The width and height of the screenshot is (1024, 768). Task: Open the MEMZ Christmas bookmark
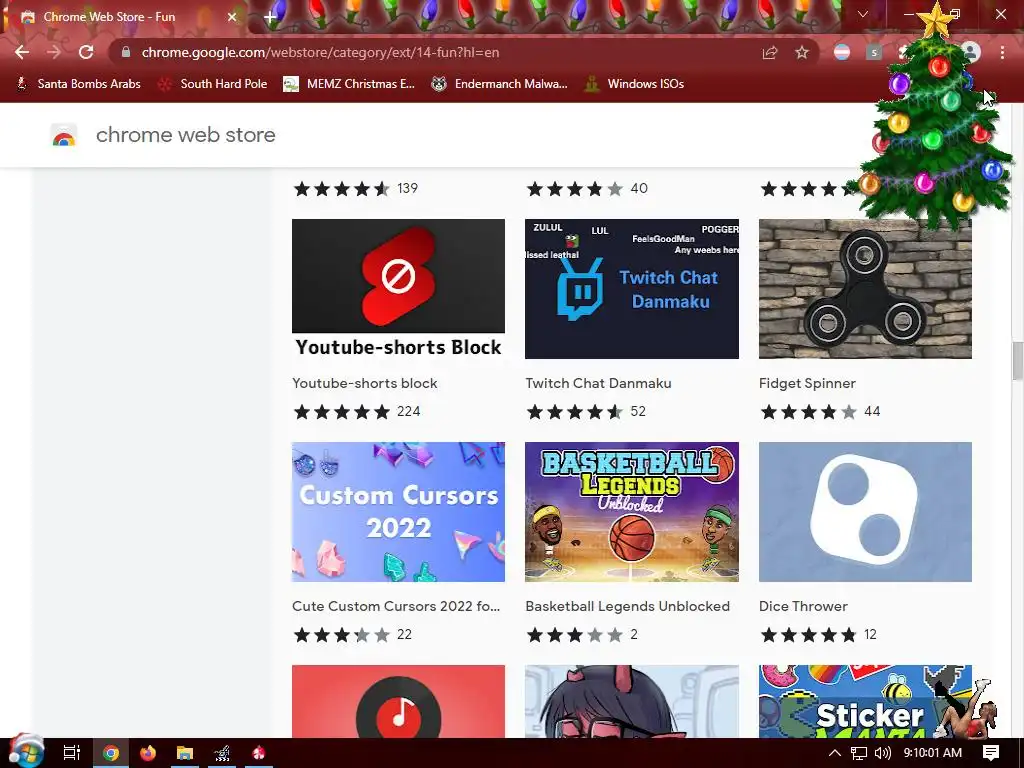tap(349, 84)
